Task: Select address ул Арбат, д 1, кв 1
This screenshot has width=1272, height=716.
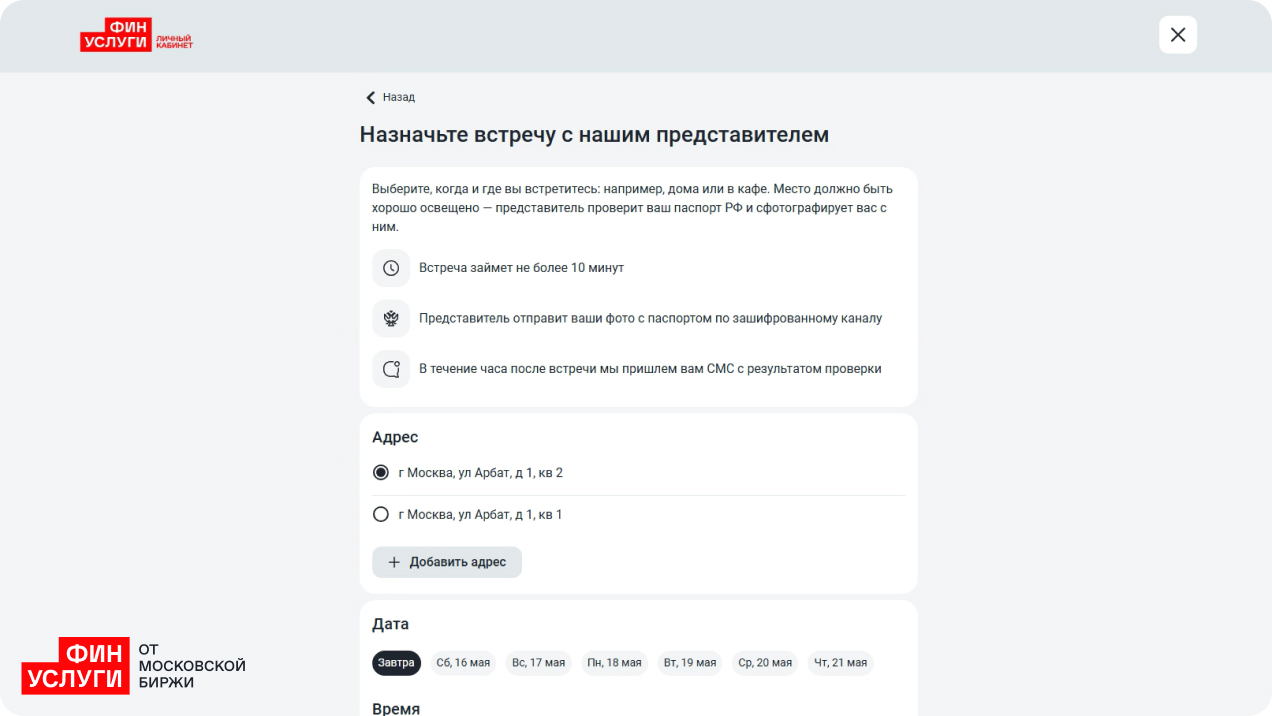Action: click(x=638, y=515)
